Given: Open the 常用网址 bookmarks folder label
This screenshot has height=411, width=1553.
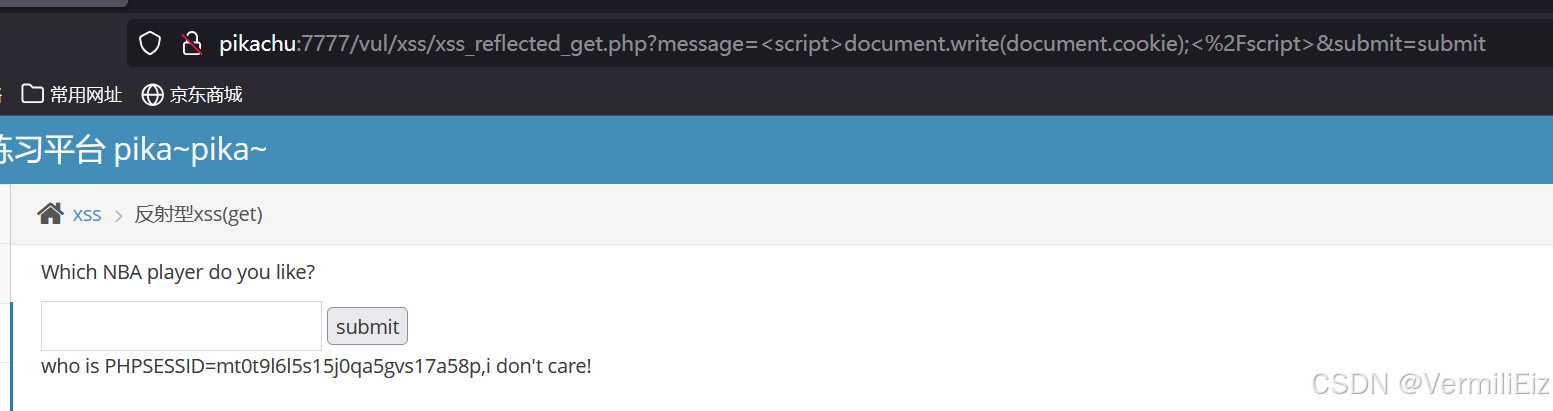Looking at the screenshot, I should click(86, 95).
